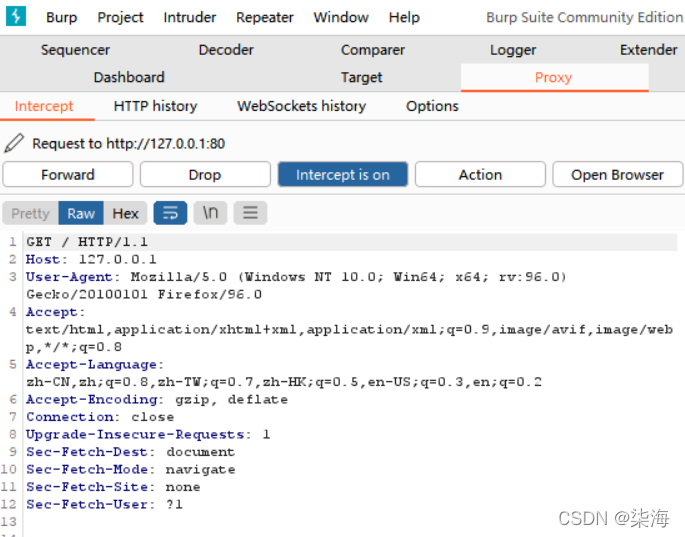Open the Help menu
Screen dimensions: 685x537
[404, 17]
